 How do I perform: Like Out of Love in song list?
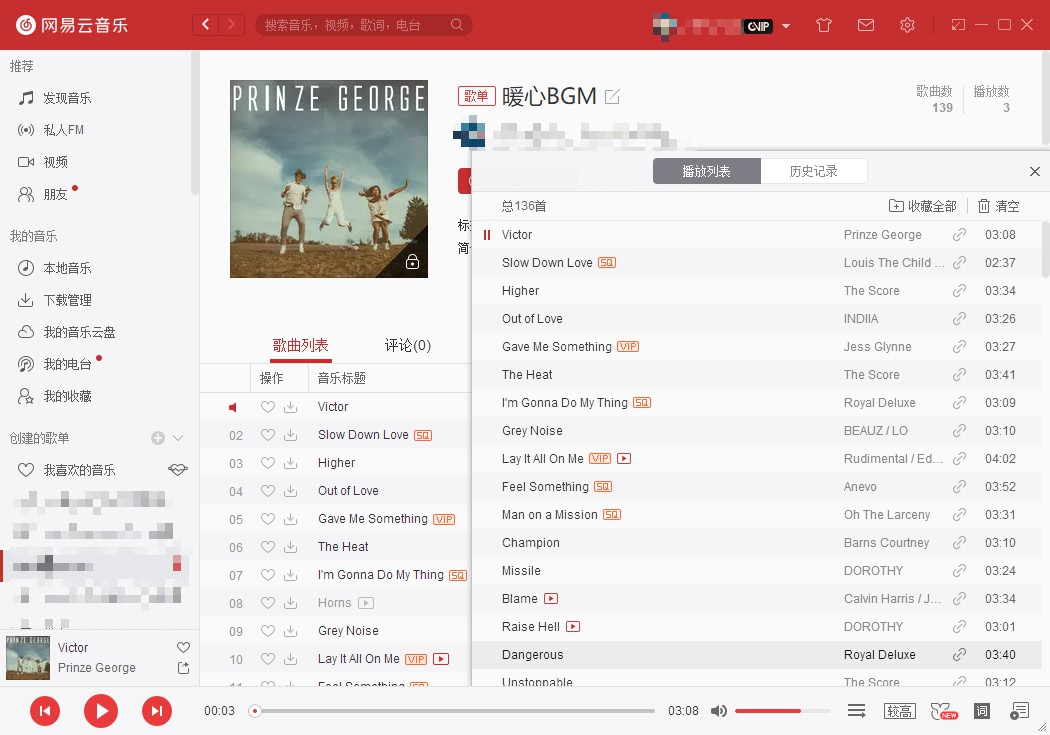point(268,491)
